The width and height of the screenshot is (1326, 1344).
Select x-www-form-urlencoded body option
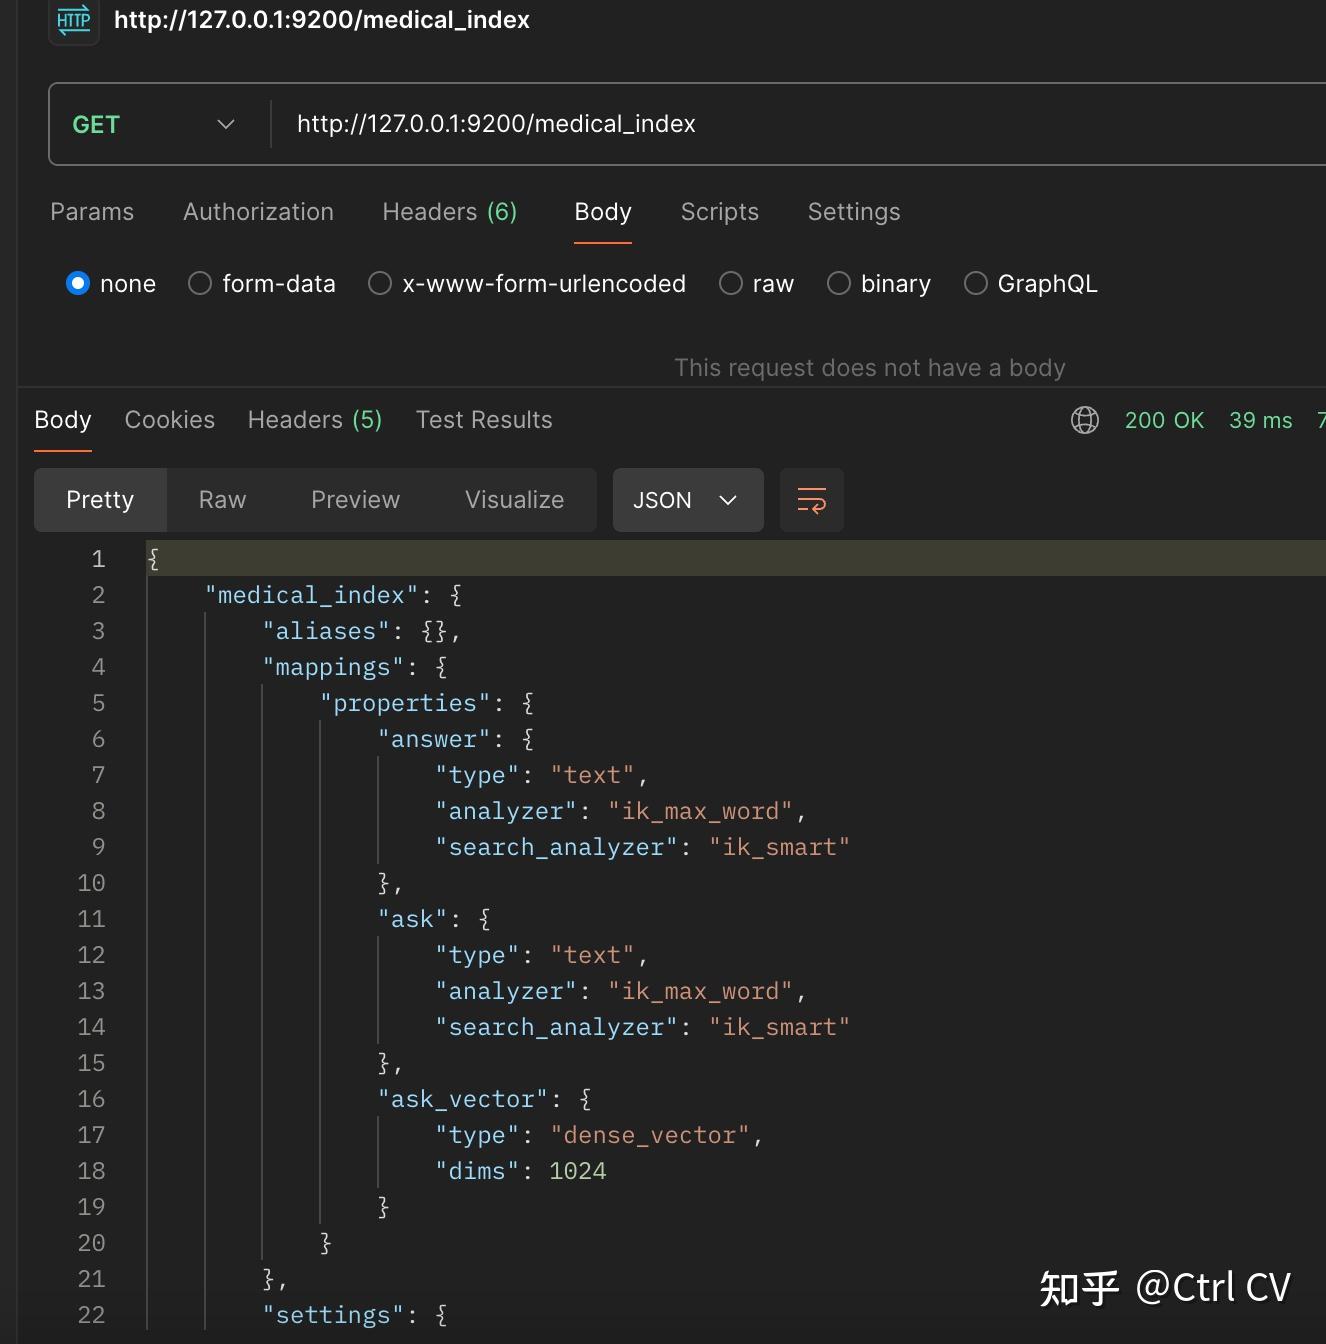coord(380,284)
